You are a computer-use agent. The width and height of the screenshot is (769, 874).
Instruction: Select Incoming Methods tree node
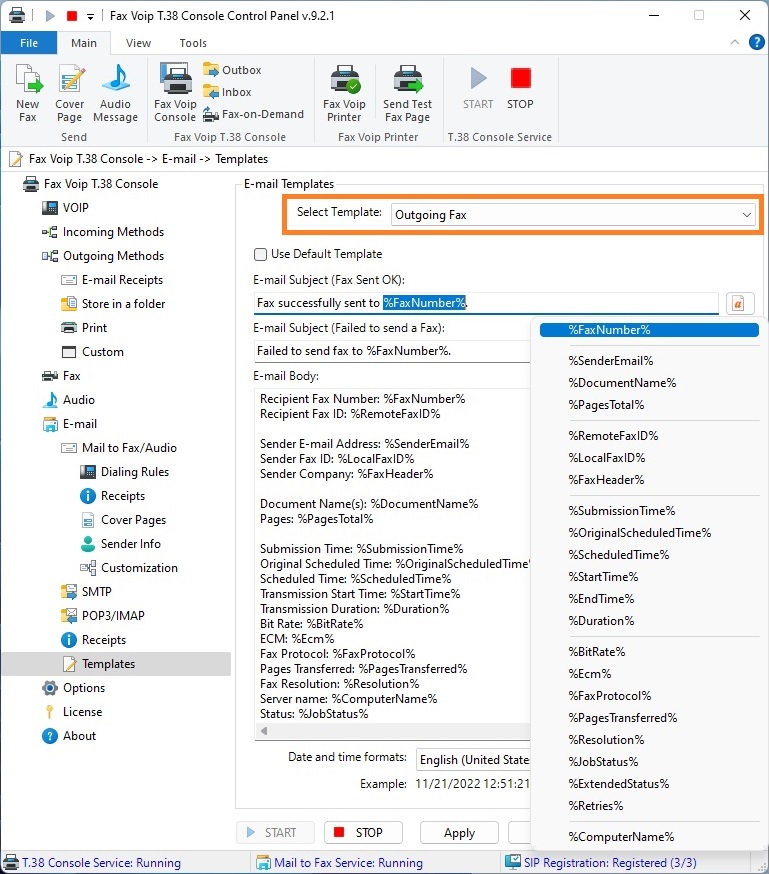(103, 231)
